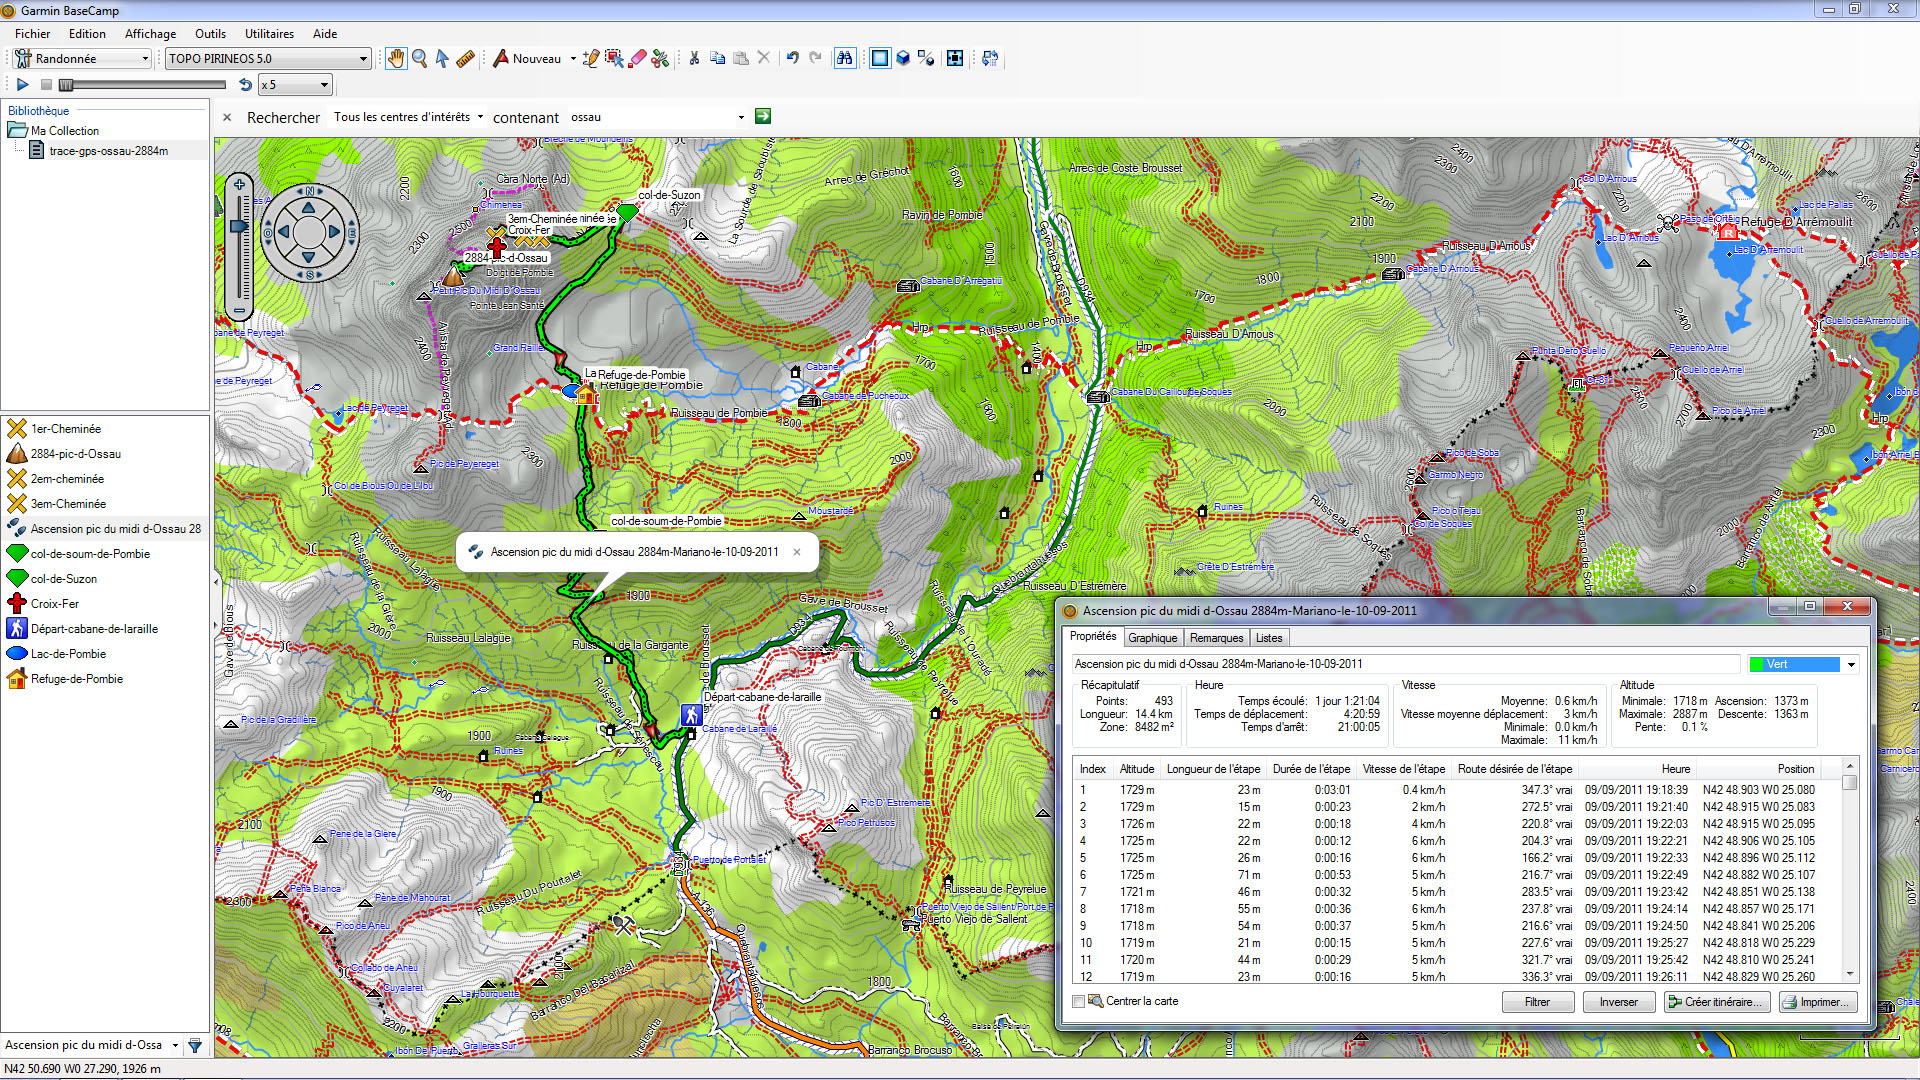1920x1080 pixels.
Task: Open the x5 playback speed dropdown
Action: (x=294, y=85)
